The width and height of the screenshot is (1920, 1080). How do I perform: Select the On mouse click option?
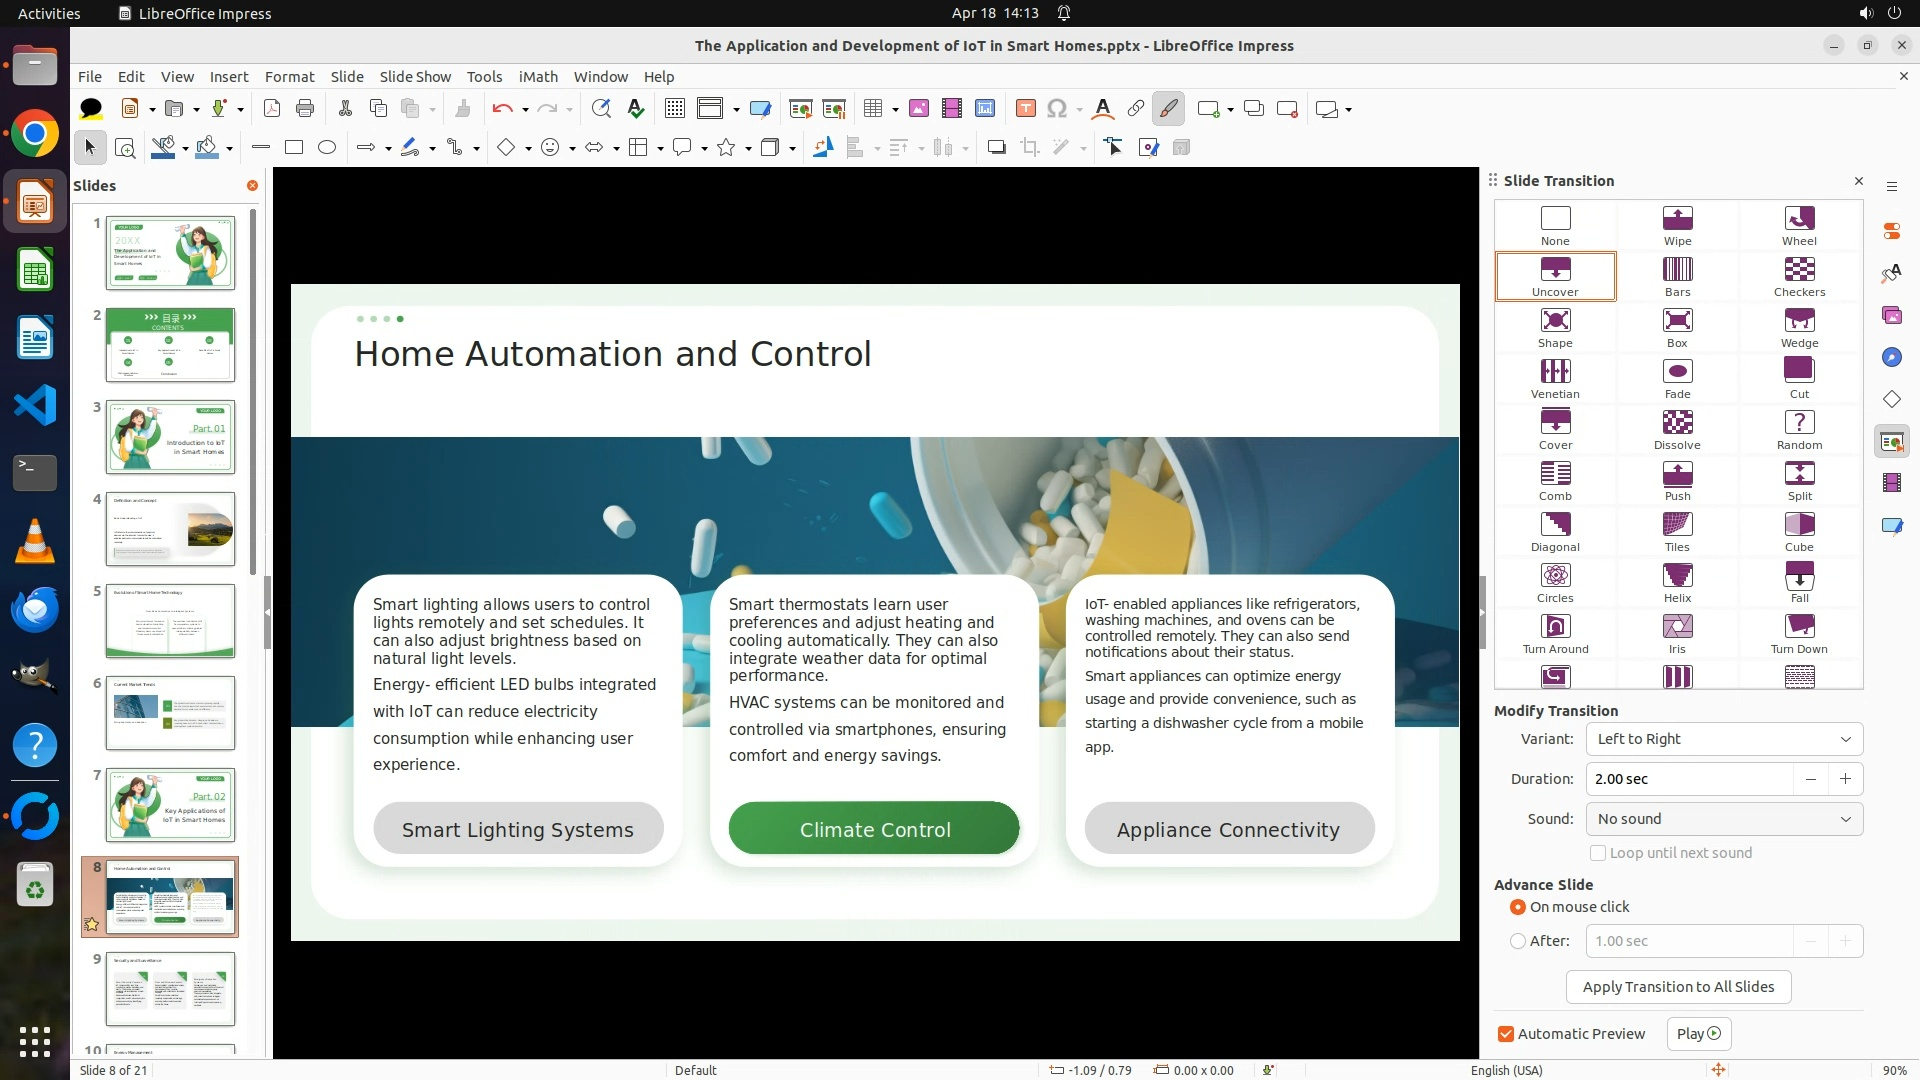pos(1518,907)
